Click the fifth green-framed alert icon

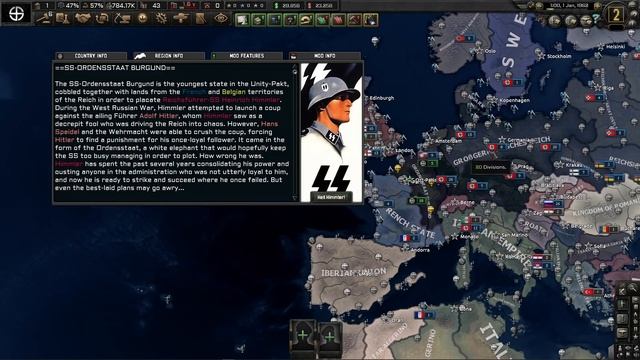pos(306,20)
